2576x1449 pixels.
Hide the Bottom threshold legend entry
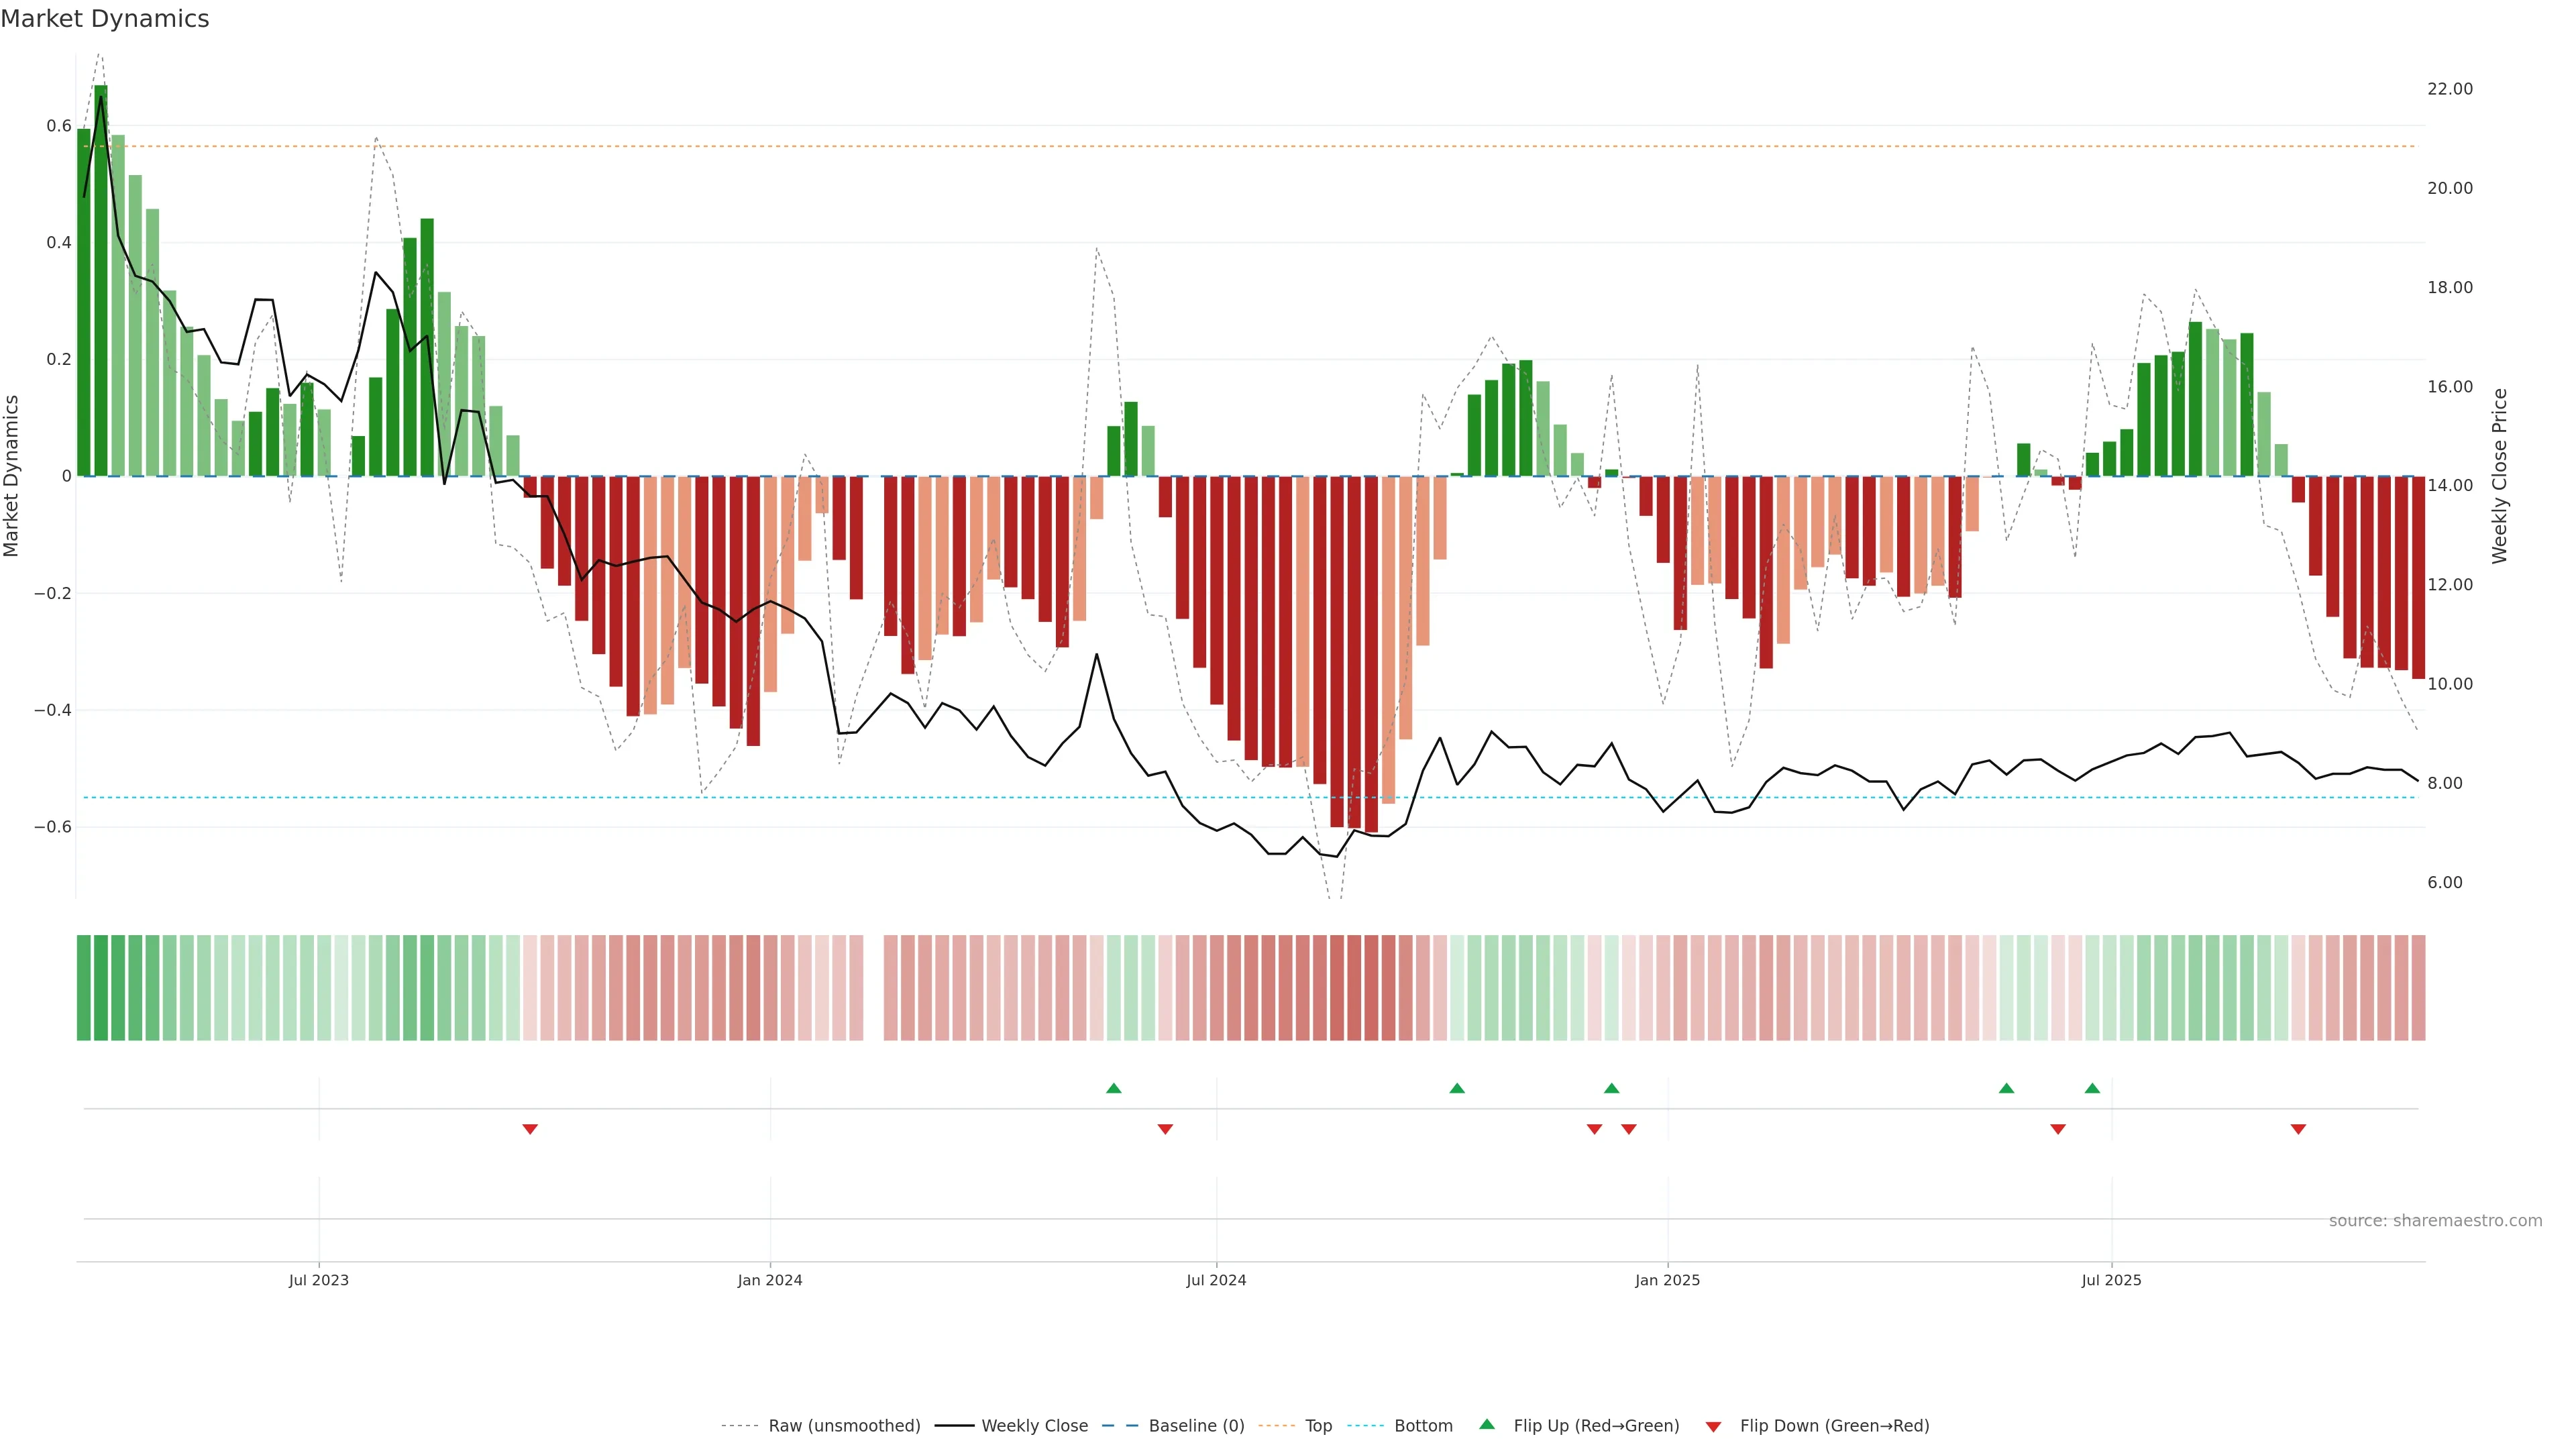1423,1425
